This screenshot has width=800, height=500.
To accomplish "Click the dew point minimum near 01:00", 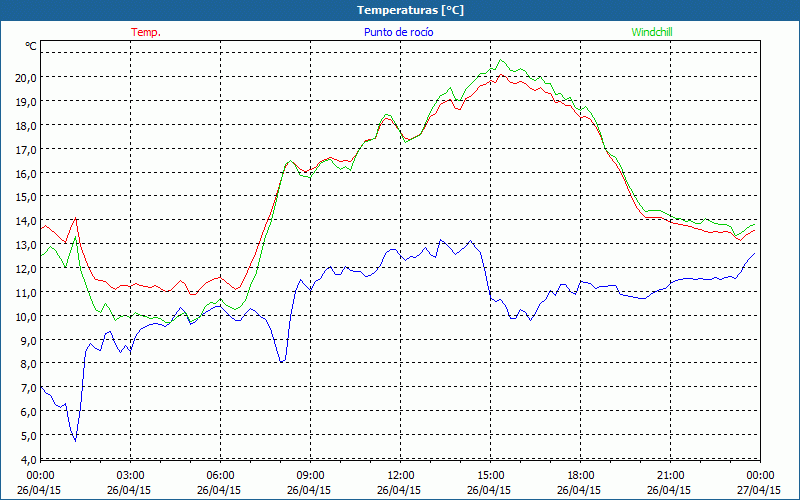I will (x=76, y=441).
